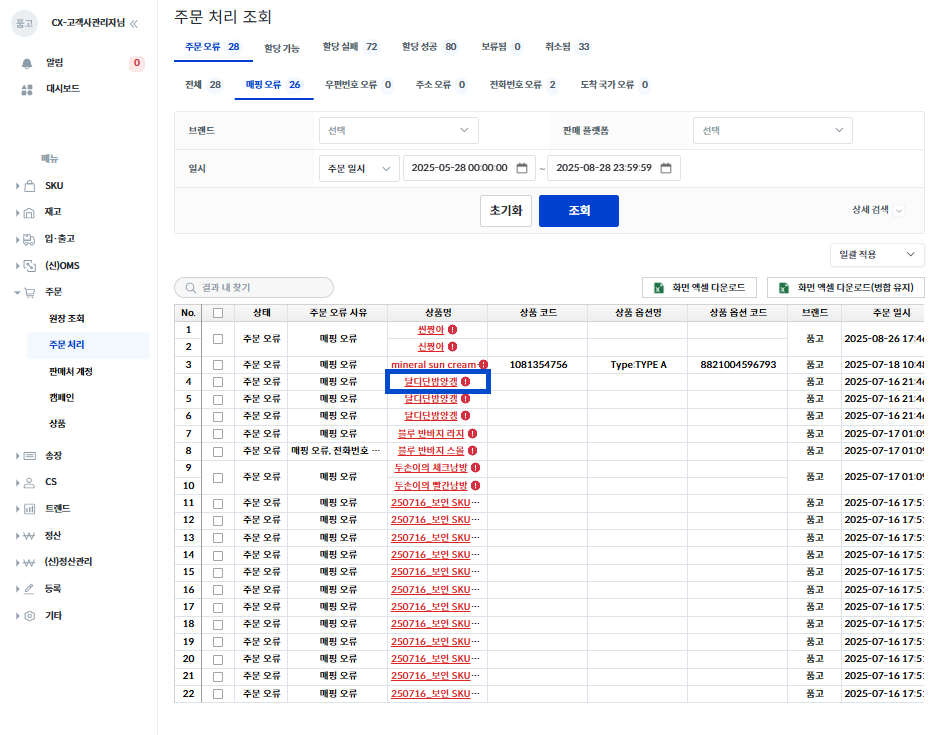Image resolution: width=940 pixels, height=735 pixels.
Task: Collapse the sidebar with the double chevron icon
Action: tap(135, 23)
